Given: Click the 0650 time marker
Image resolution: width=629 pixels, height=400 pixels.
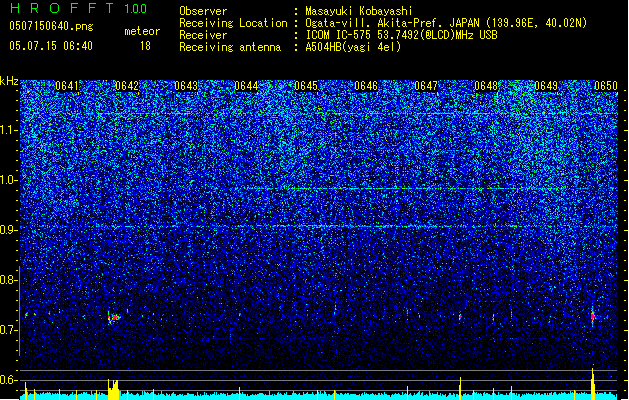Looking at the screenshot, I should point(606,86).
